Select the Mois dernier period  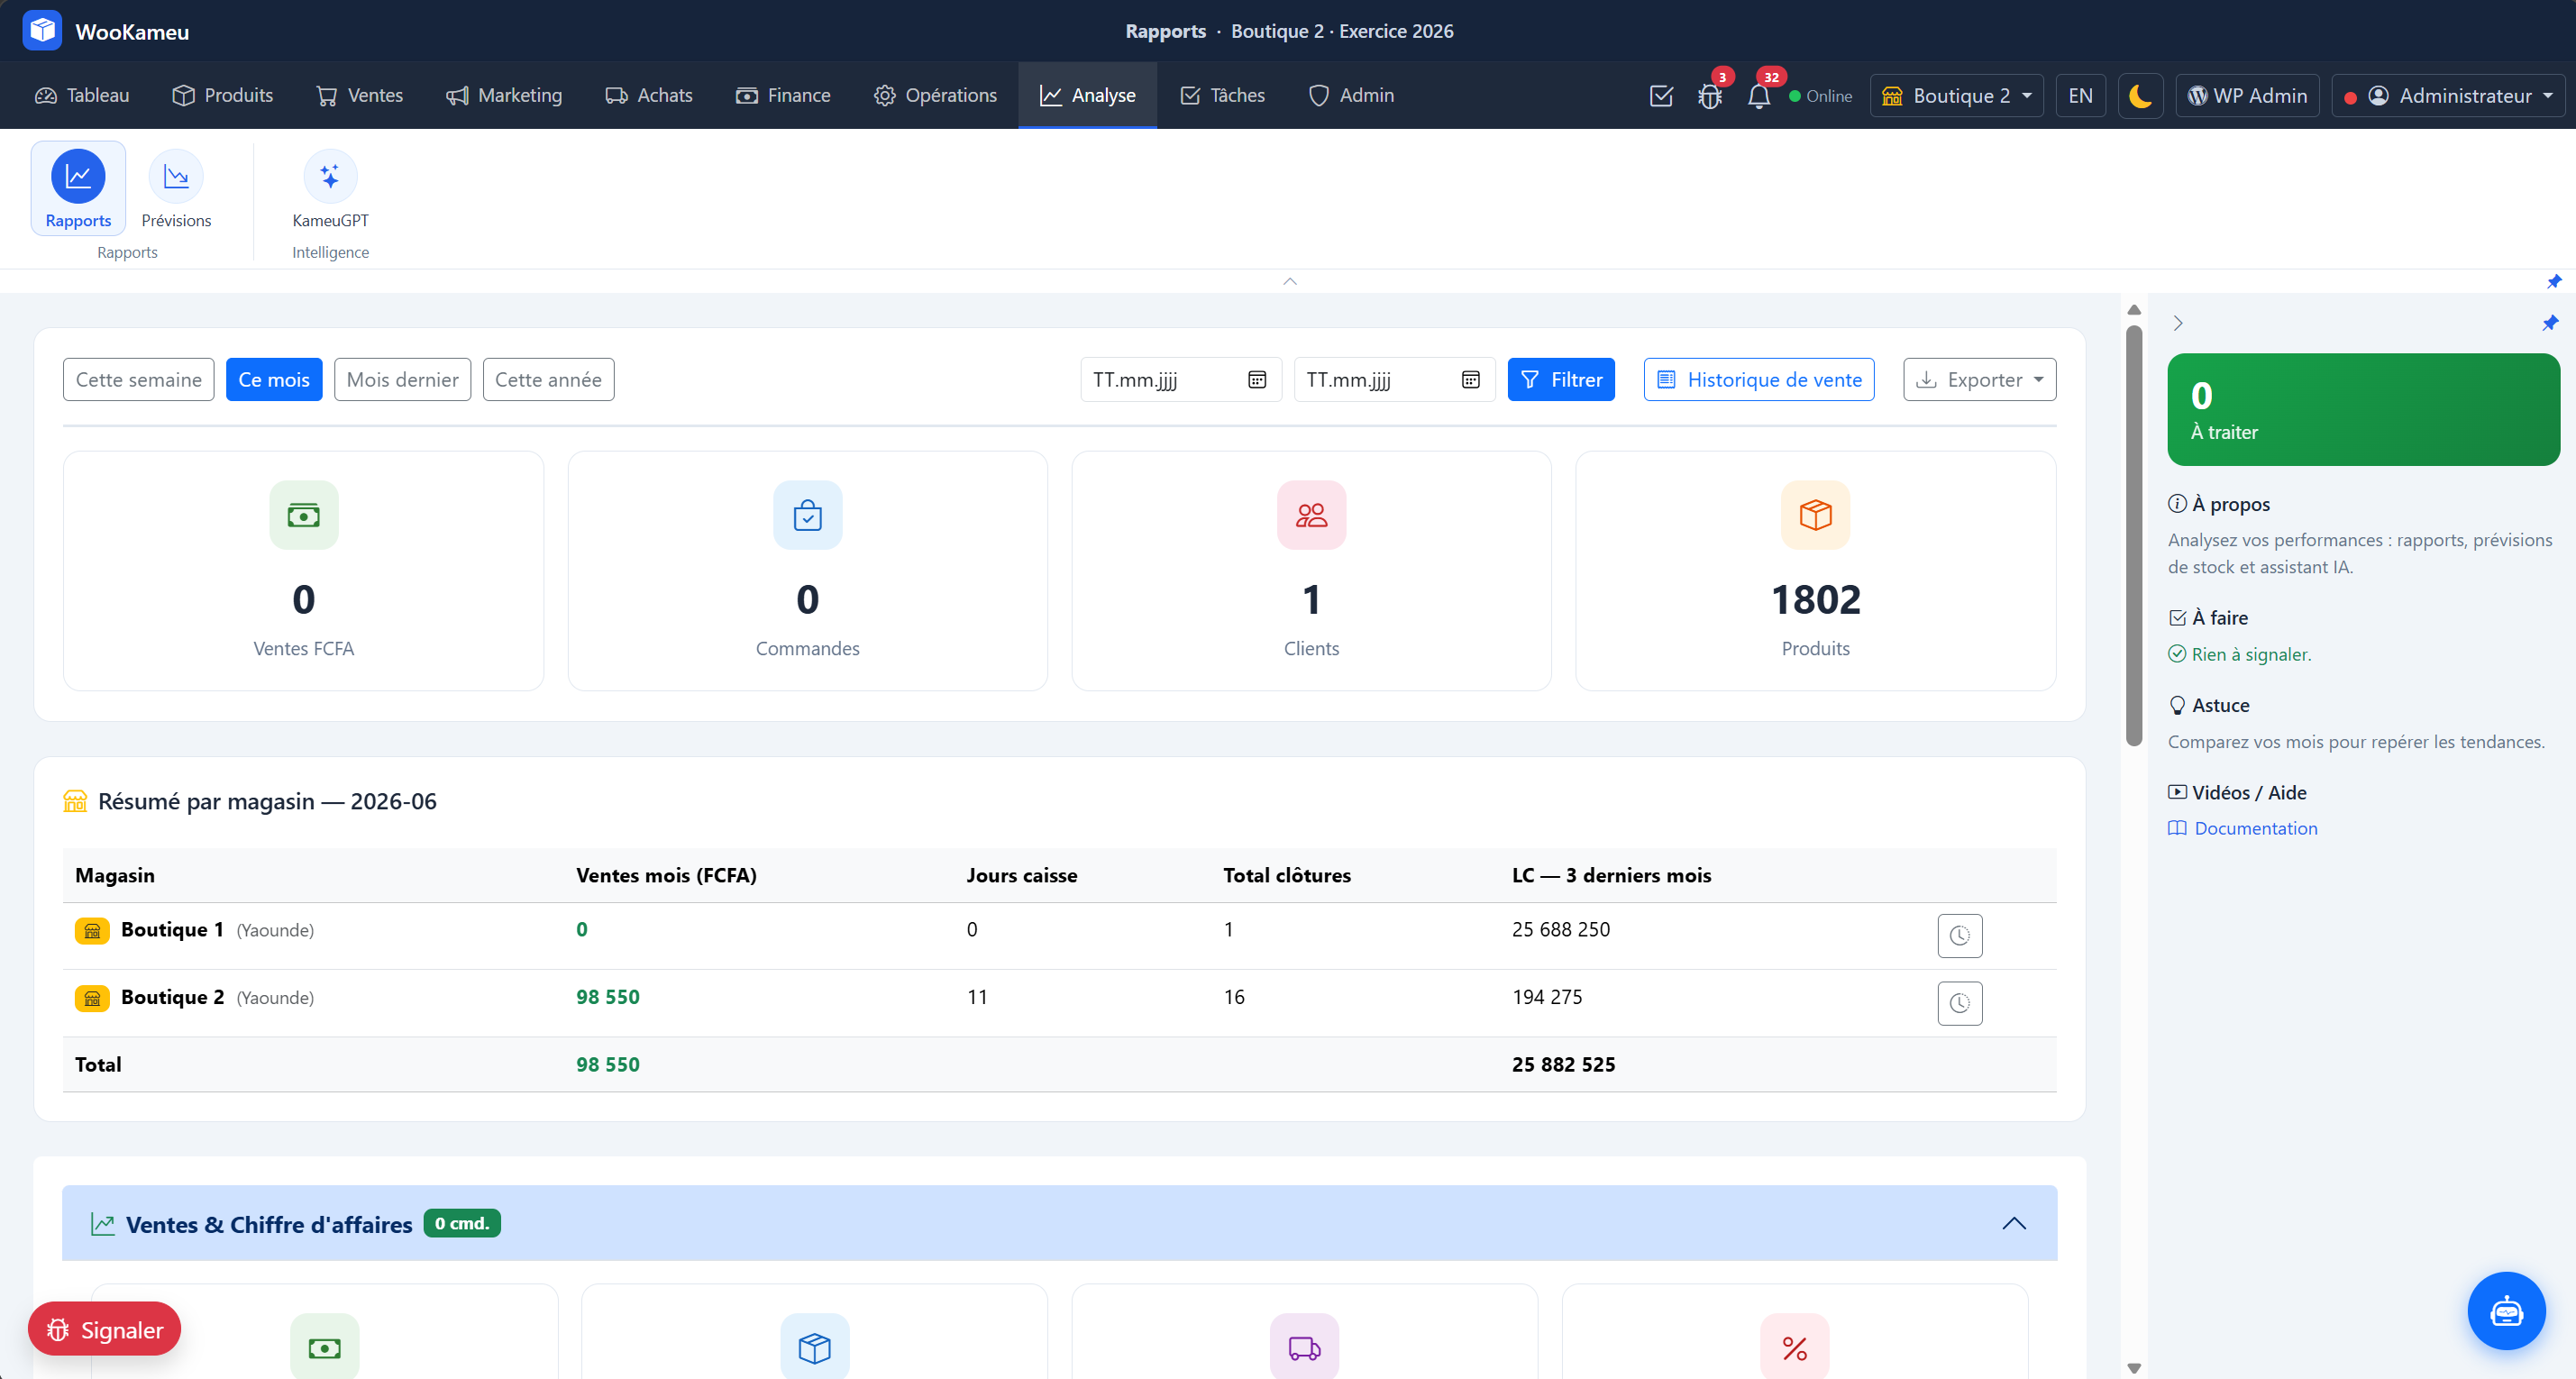coord(402,380)
